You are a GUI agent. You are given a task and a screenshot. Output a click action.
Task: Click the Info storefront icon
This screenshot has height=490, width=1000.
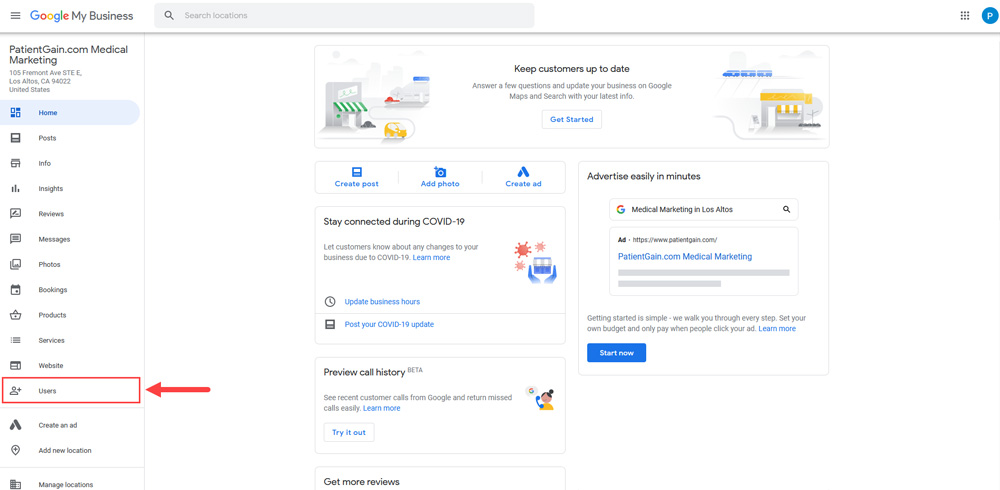(x=15, y=163)
